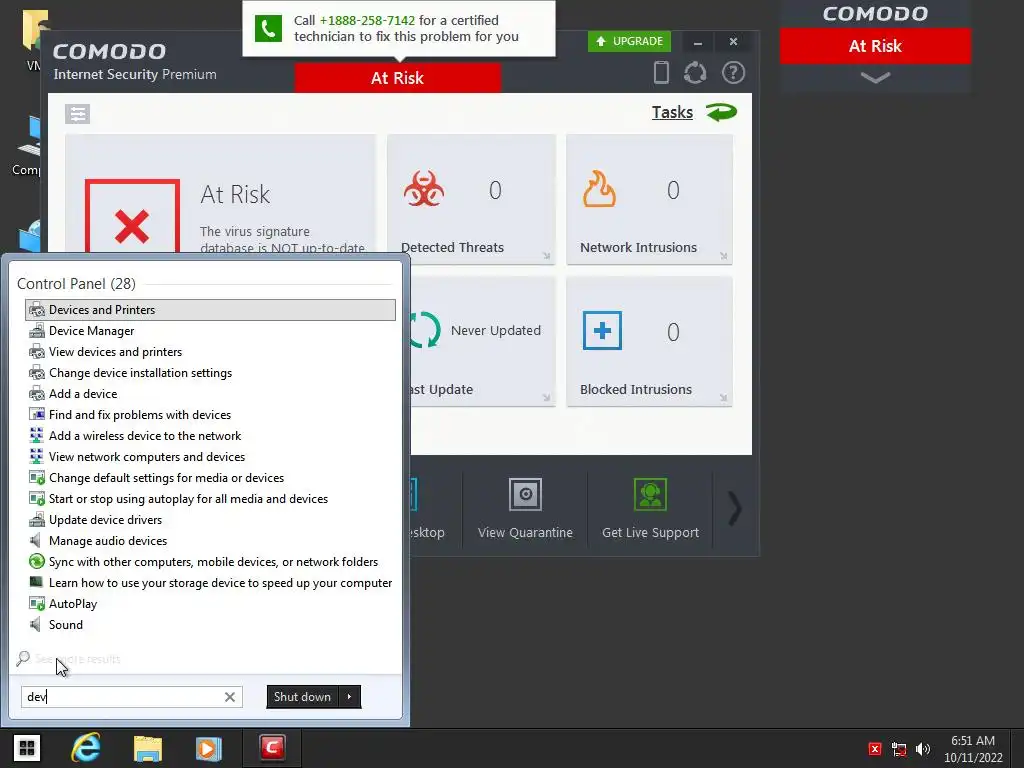Click the green phone call icon

(268, 29)
